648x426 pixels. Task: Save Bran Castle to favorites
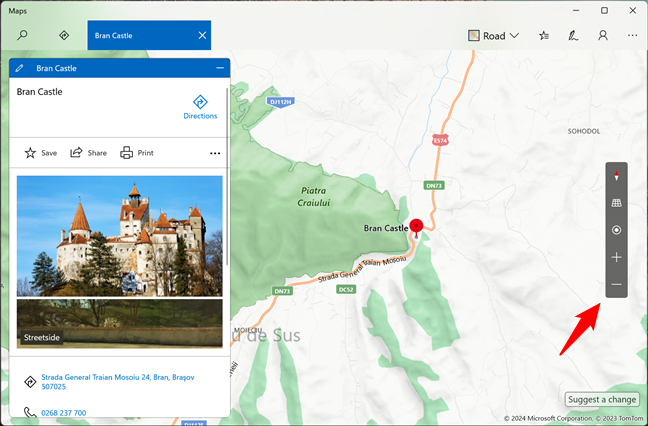coord(40,153)
